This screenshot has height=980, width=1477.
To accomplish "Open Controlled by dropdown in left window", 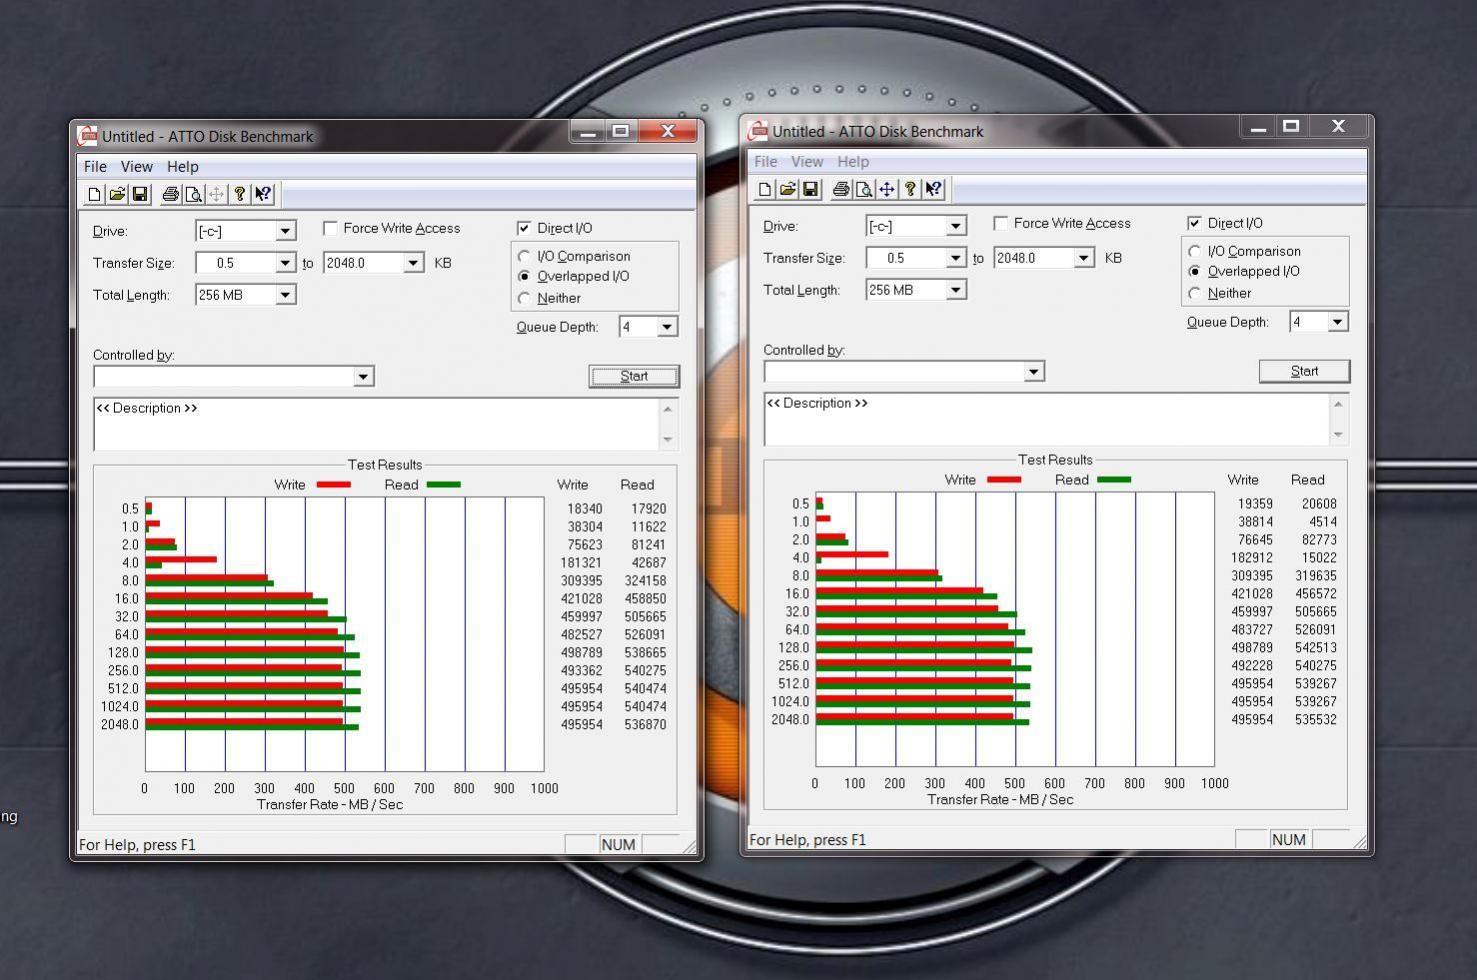I will point(363,376).
